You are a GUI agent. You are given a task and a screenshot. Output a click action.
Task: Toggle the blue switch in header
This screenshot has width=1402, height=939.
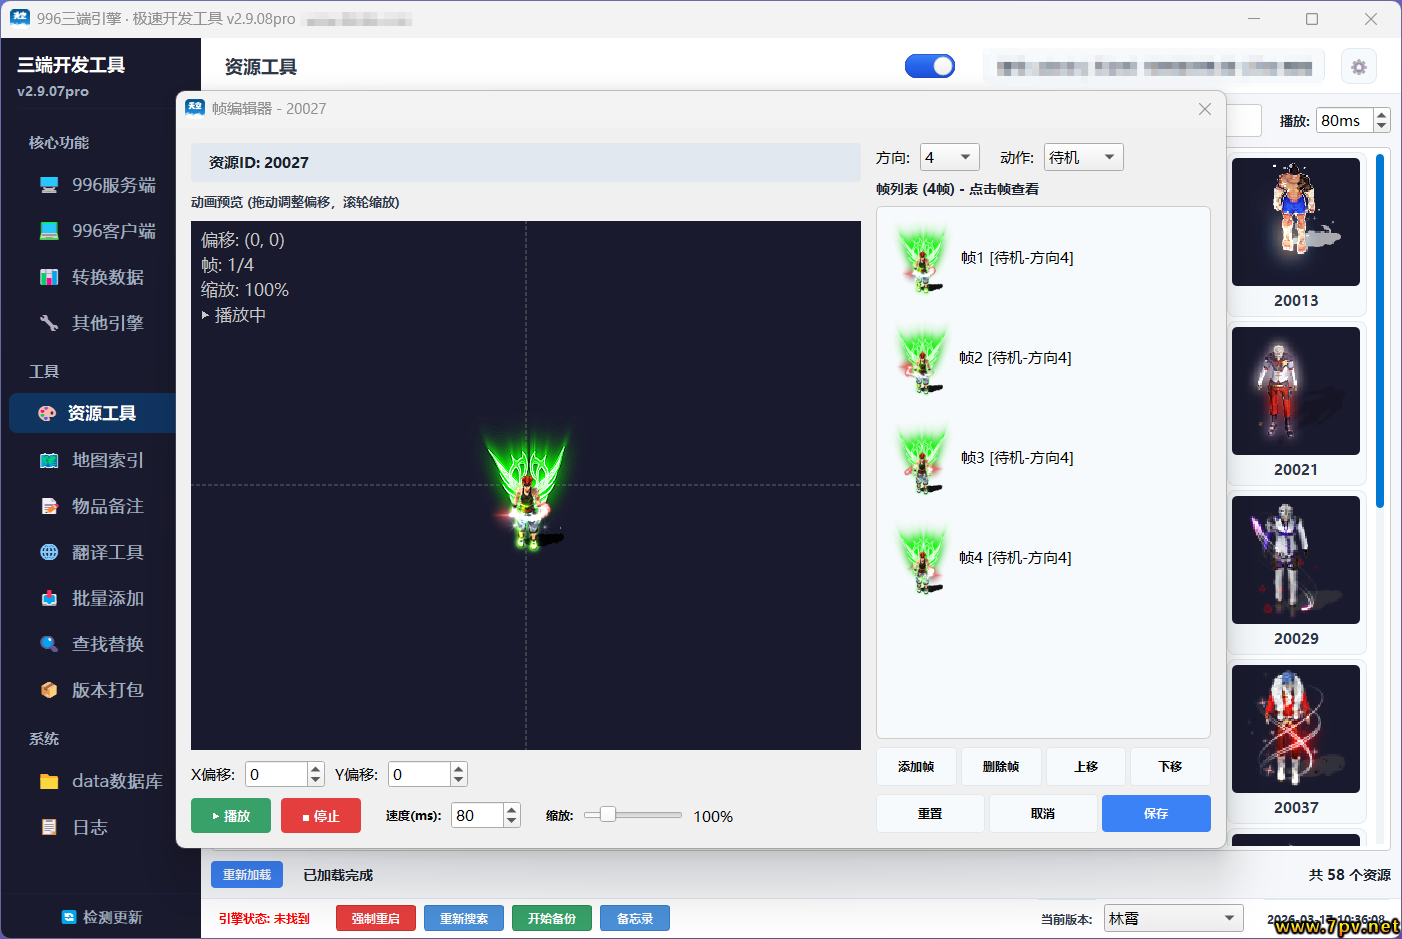point(930,66)
